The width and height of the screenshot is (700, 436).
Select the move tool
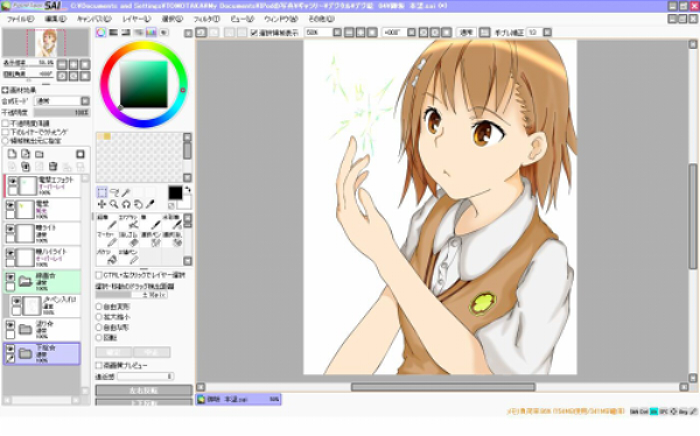click(x=102, y=204)
